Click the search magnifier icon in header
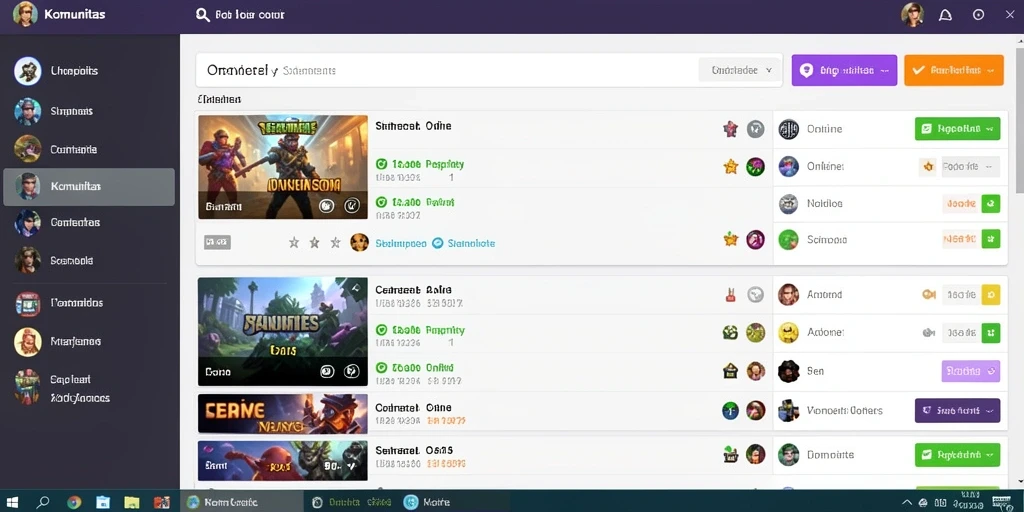This screenshot has height=512, width=1024. pyautogui.click(x=203, y=14)
